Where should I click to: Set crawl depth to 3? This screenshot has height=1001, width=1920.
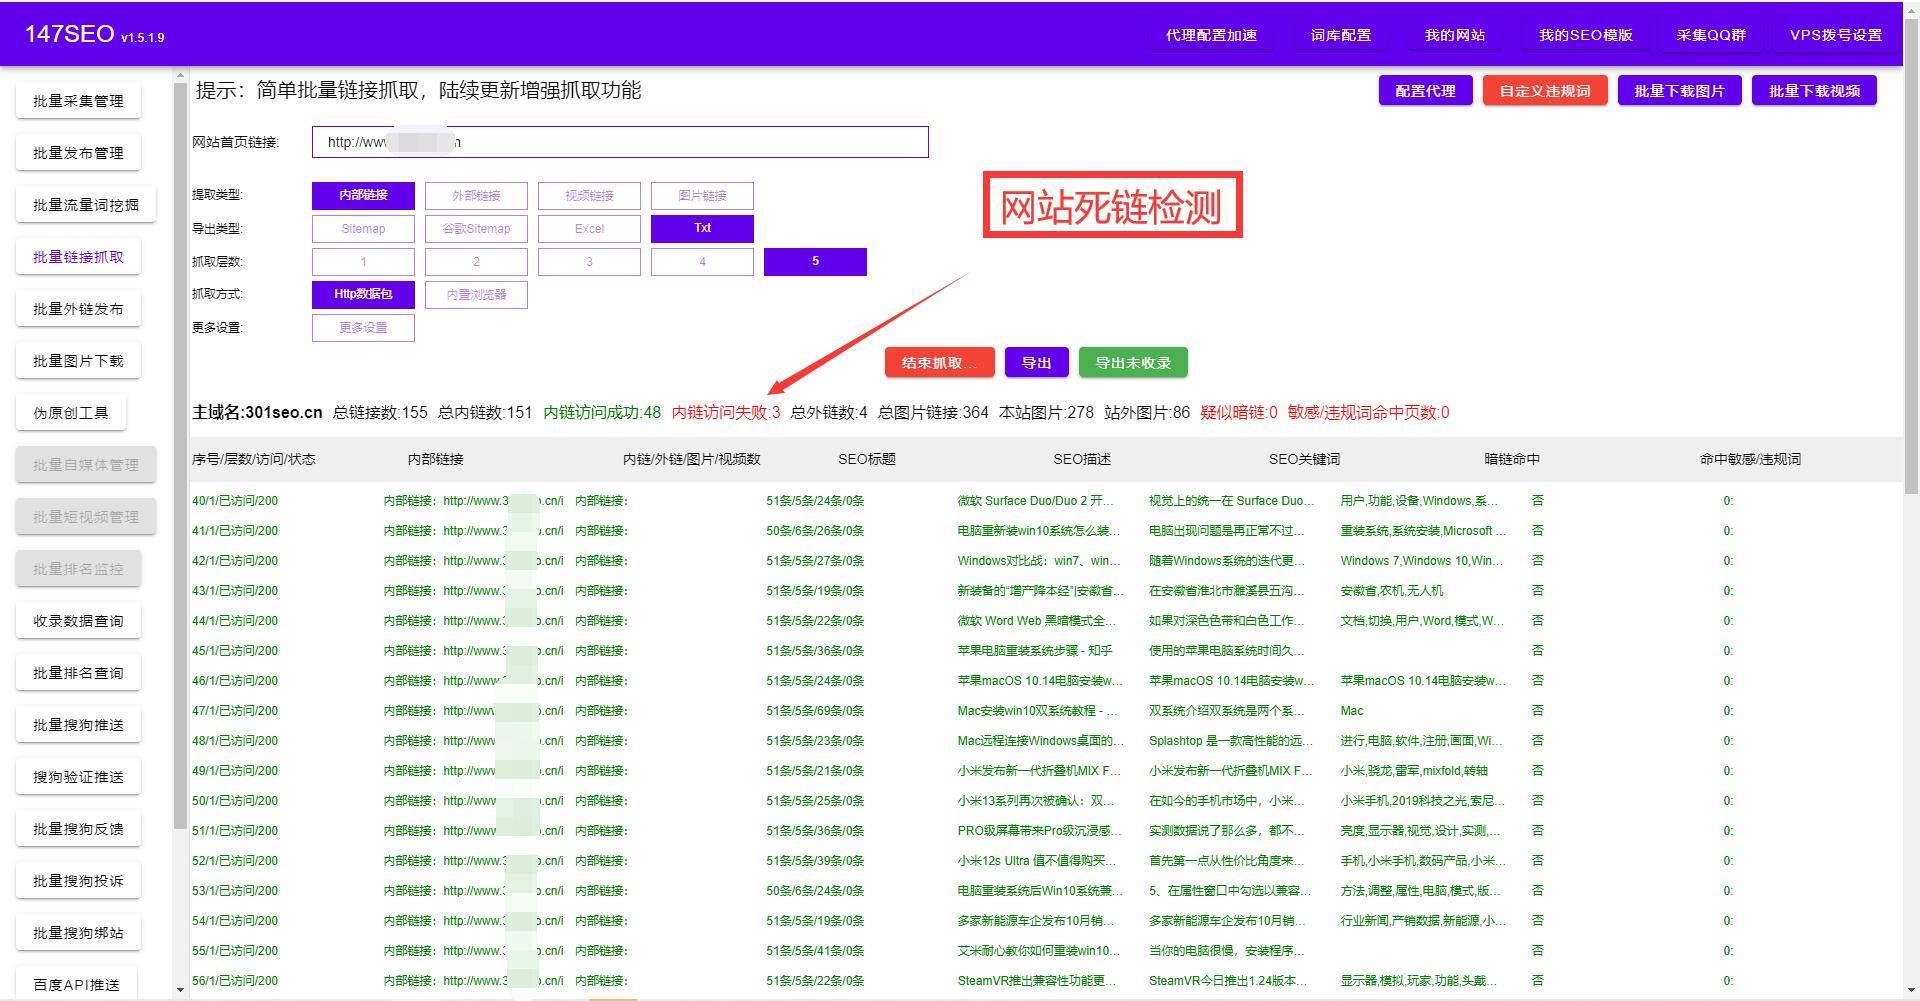[589, 262]
